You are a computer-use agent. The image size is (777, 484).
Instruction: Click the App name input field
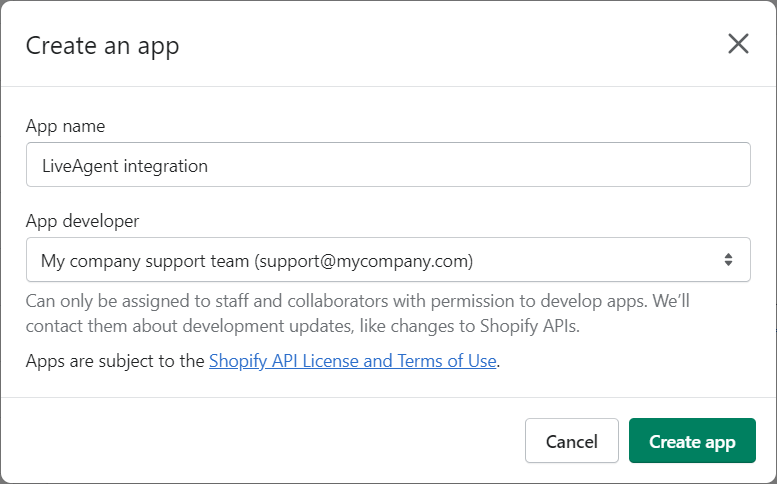388,165
